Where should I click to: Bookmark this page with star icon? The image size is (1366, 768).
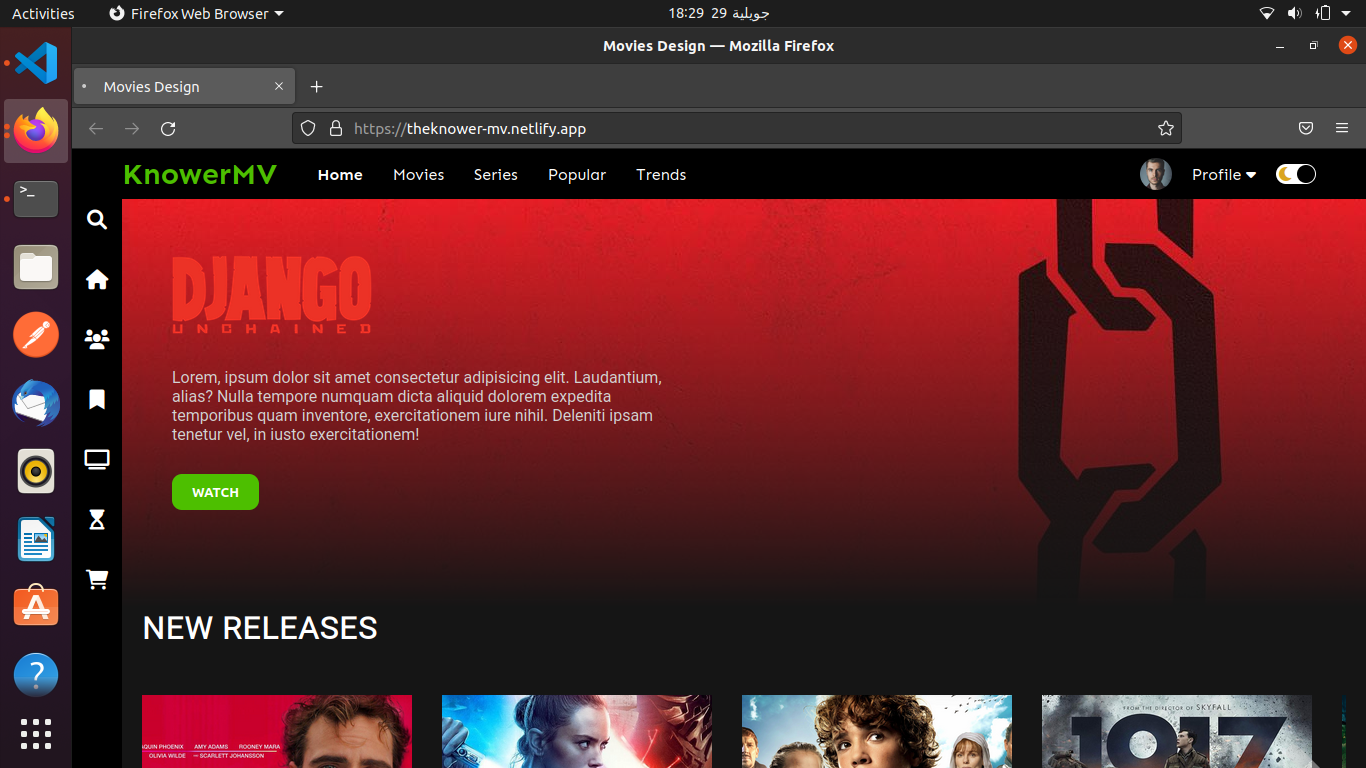coord(1165,128)
